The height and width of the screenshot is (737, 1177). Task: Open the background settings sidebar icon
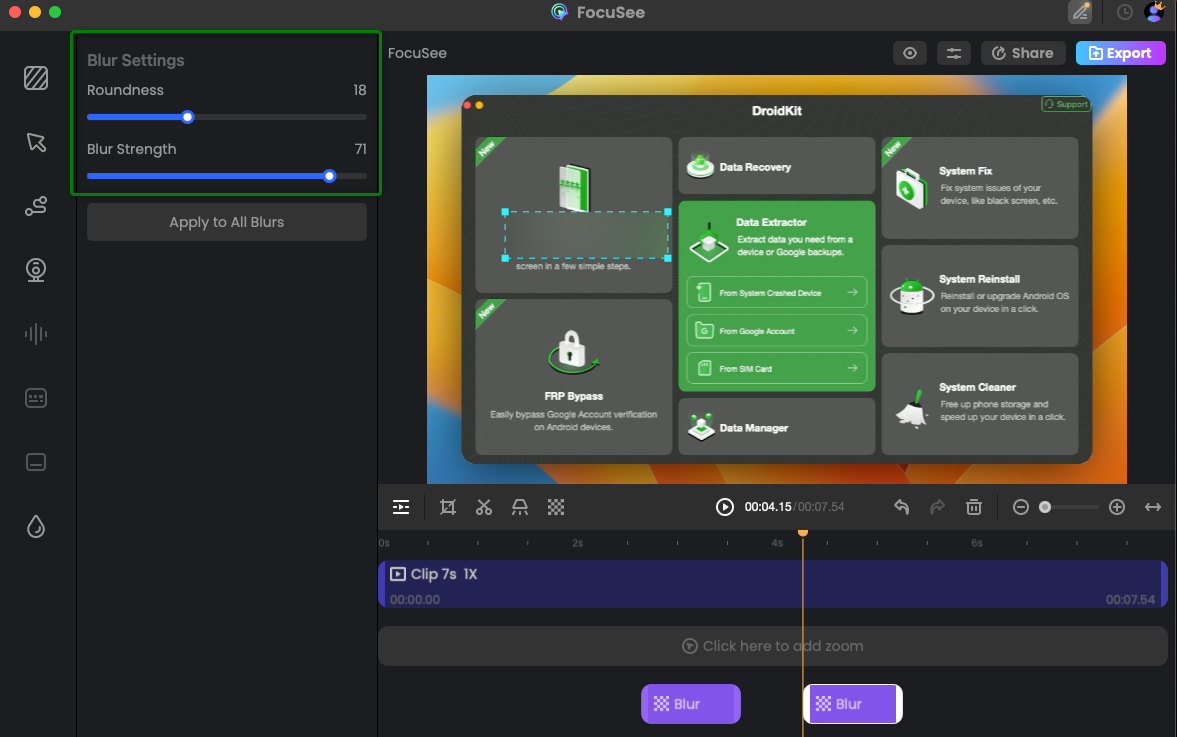point(36,78)
